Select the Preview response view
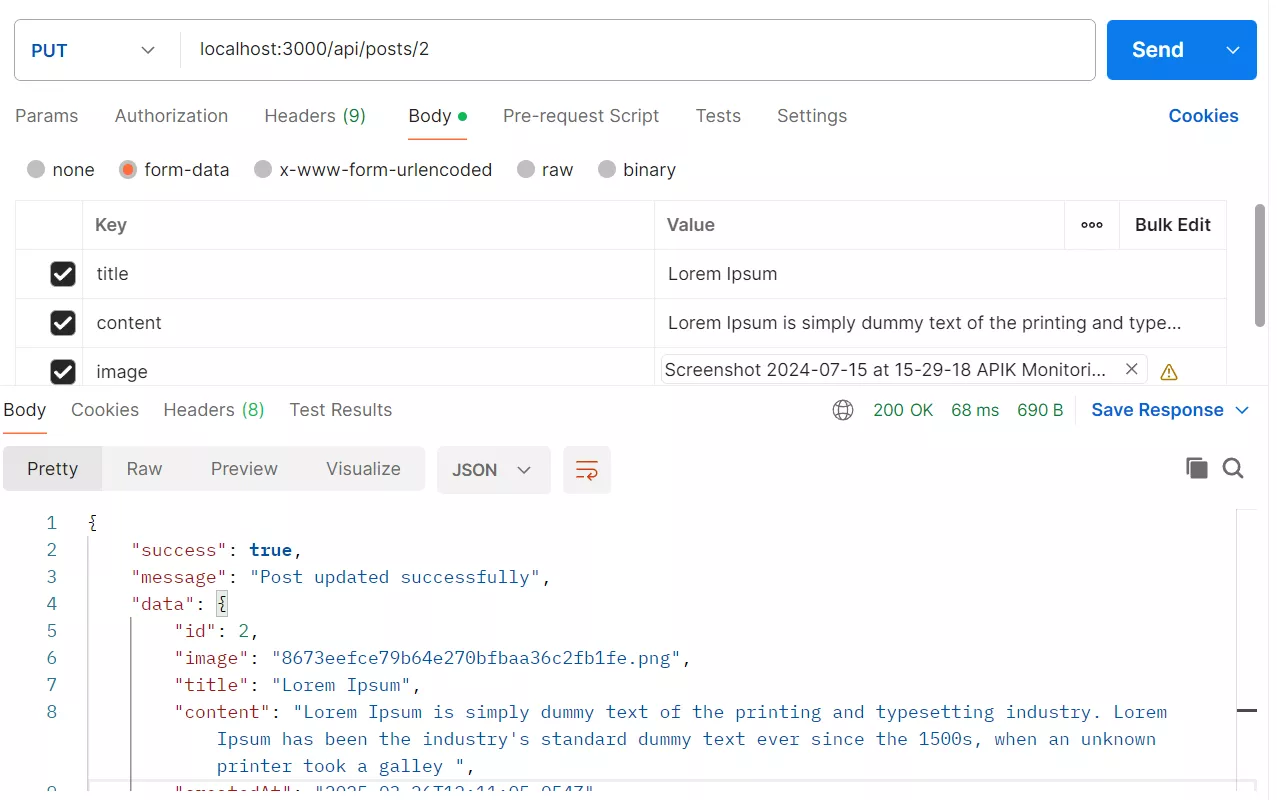The height and width of the screenshot is (800, 1277). [x=244, y=469]
